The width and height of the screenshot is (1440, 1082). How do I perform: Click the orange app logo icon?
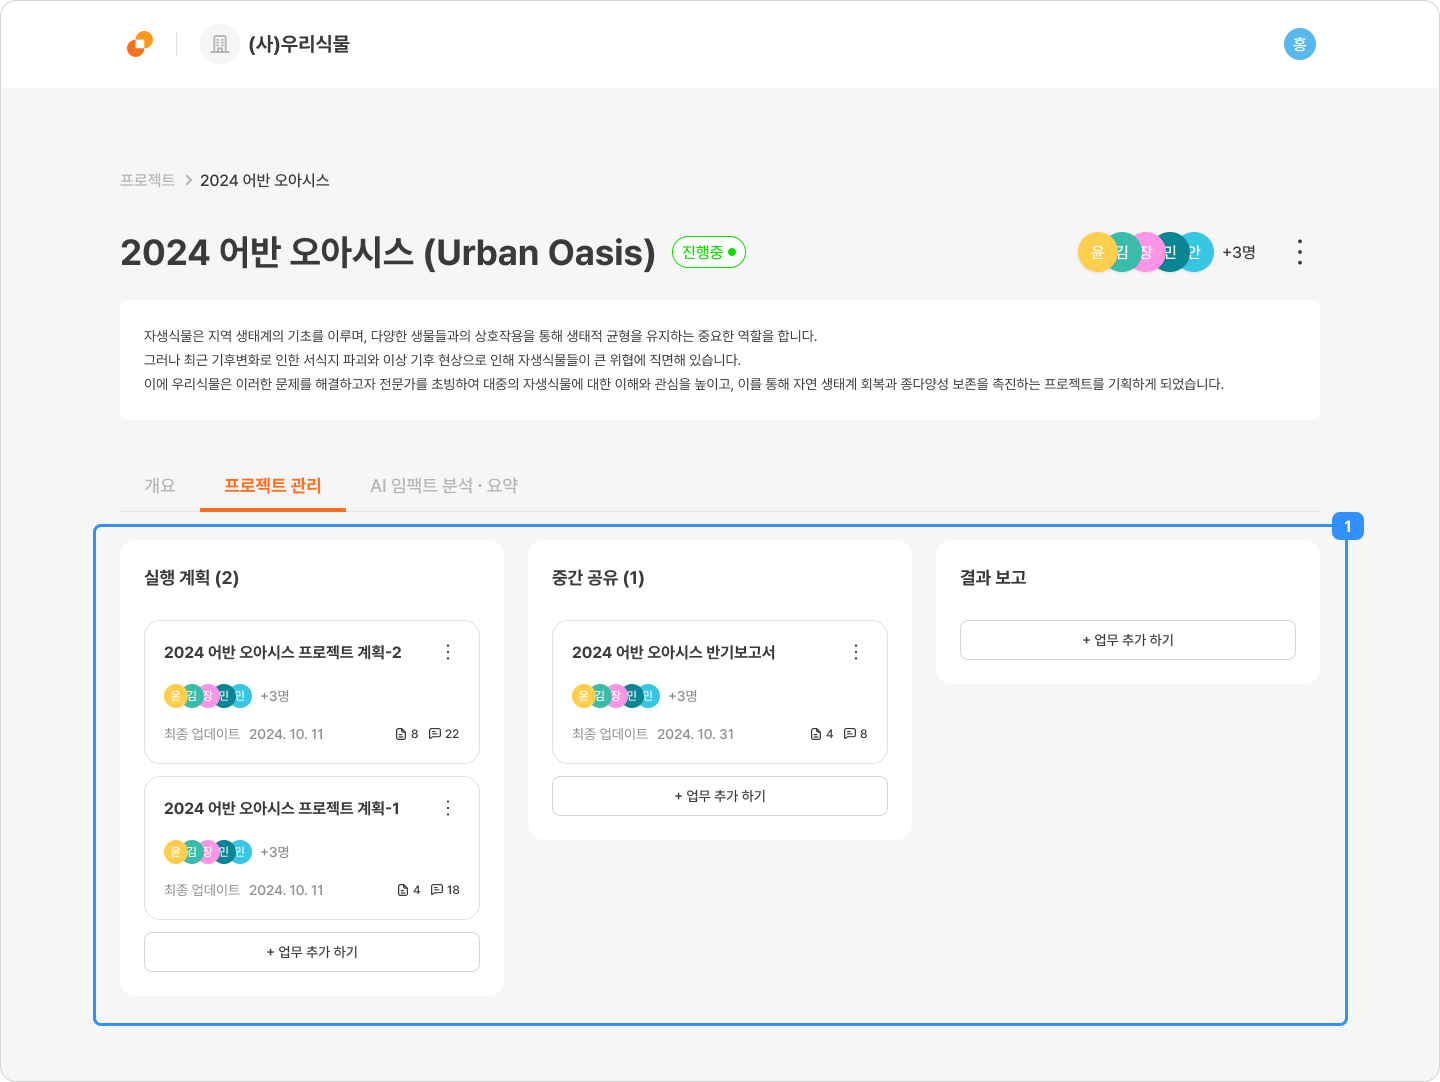[140, 44]
